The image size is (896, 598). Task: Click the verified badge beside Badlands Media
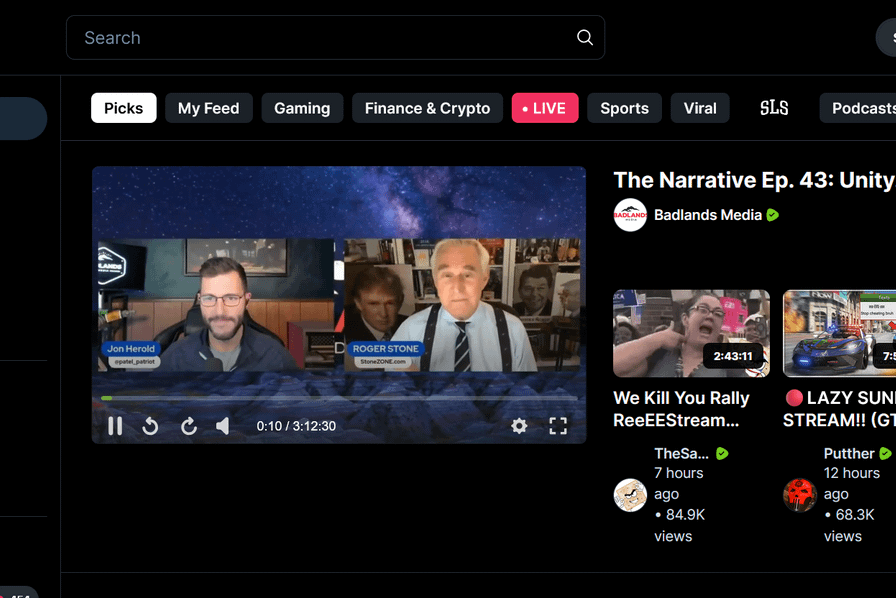click(x=771, y=214)
